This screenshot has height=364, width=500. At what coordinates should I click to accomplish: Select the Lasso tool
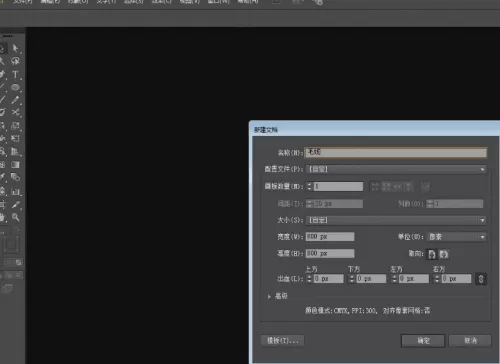(15, 61)
